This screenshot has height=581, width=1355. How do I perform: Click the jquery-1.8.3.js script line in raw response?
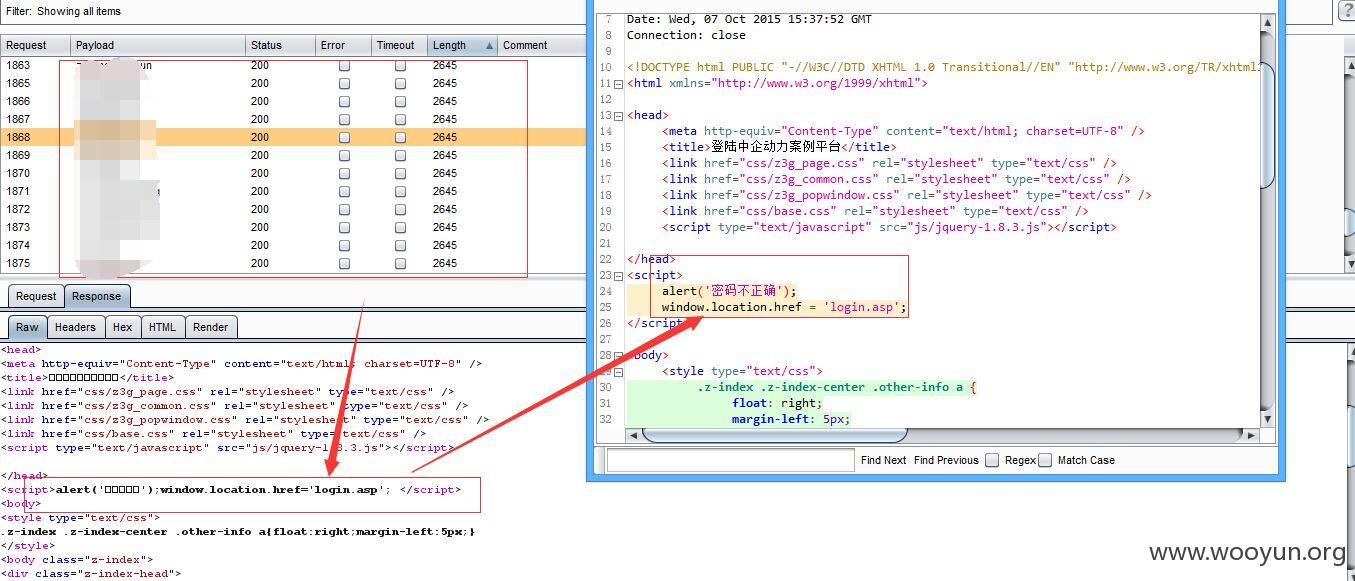(x=225, y=448)
